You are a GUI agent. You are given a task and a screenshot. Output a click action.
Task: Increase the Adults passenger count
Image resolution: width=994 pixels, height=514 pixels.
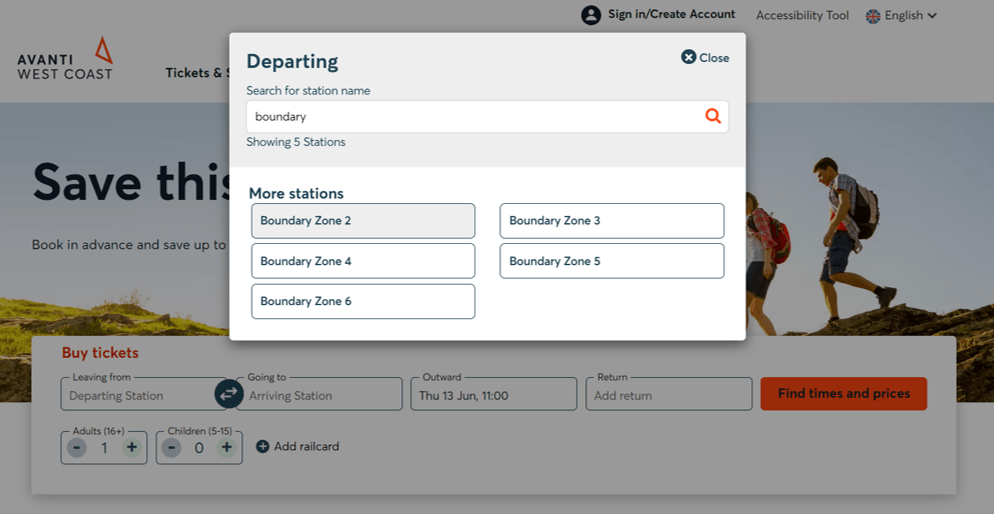[131, 448]
